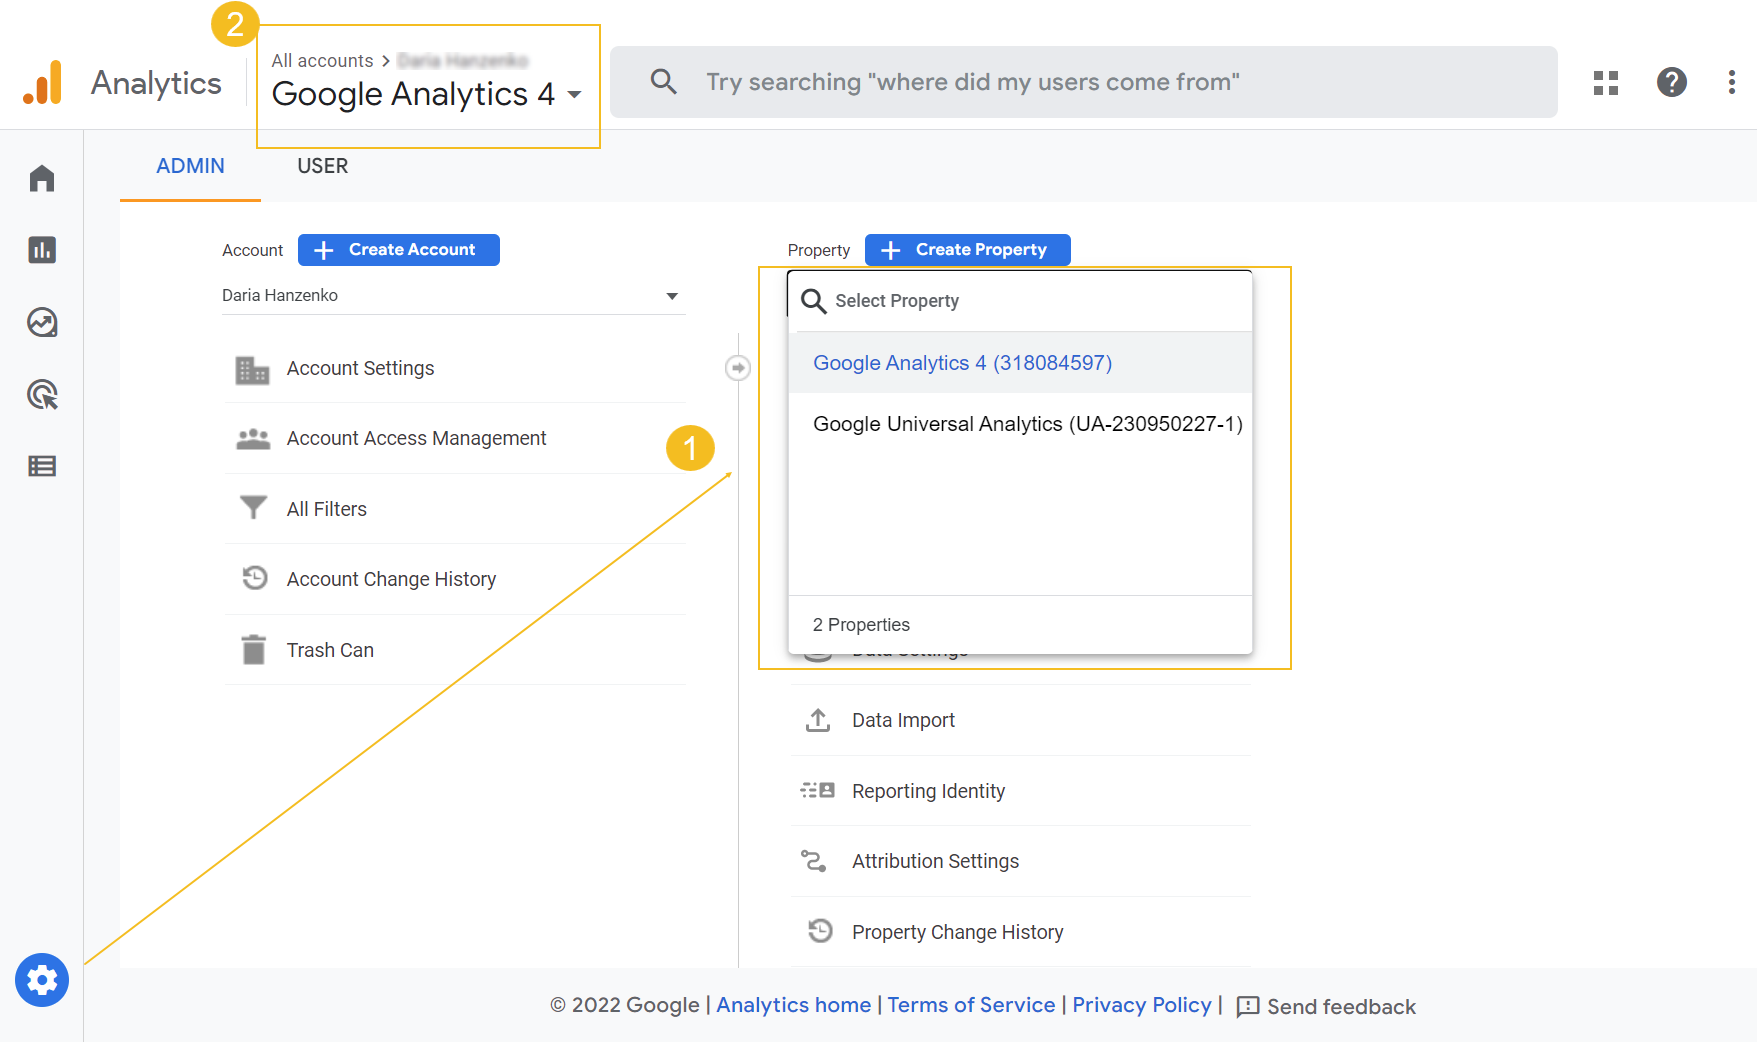Select Google Analytics 4 (318084597) property

tap(1020, 363)
